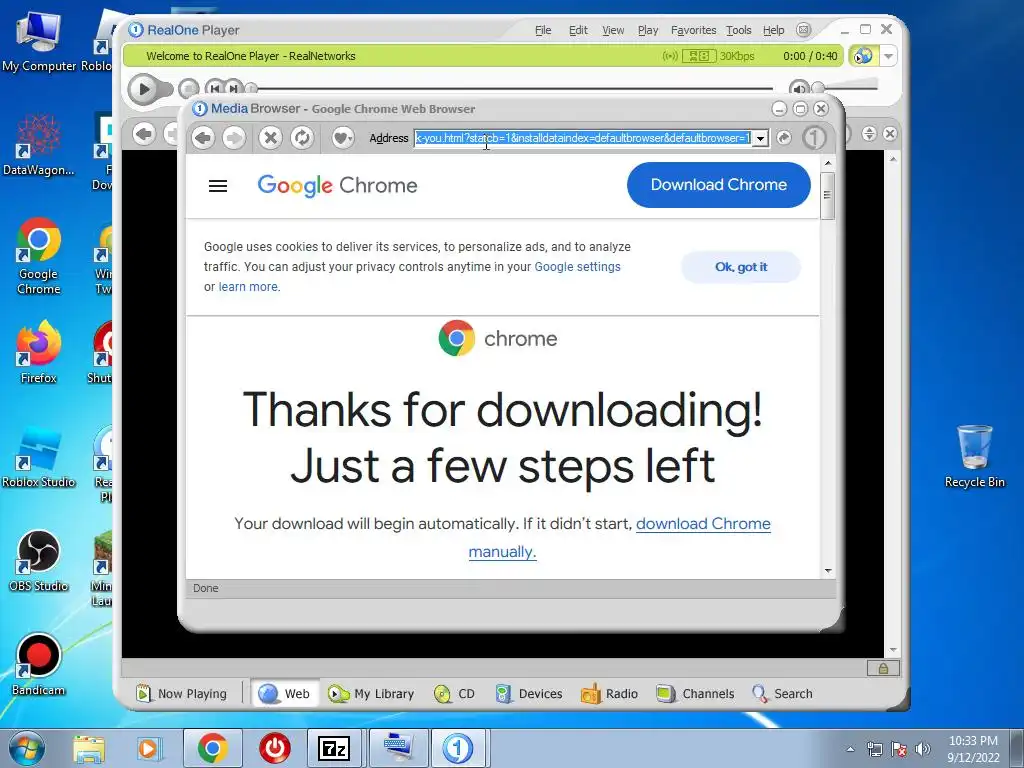
Task: Switch to the Channels tab
Action: point(696,694)
